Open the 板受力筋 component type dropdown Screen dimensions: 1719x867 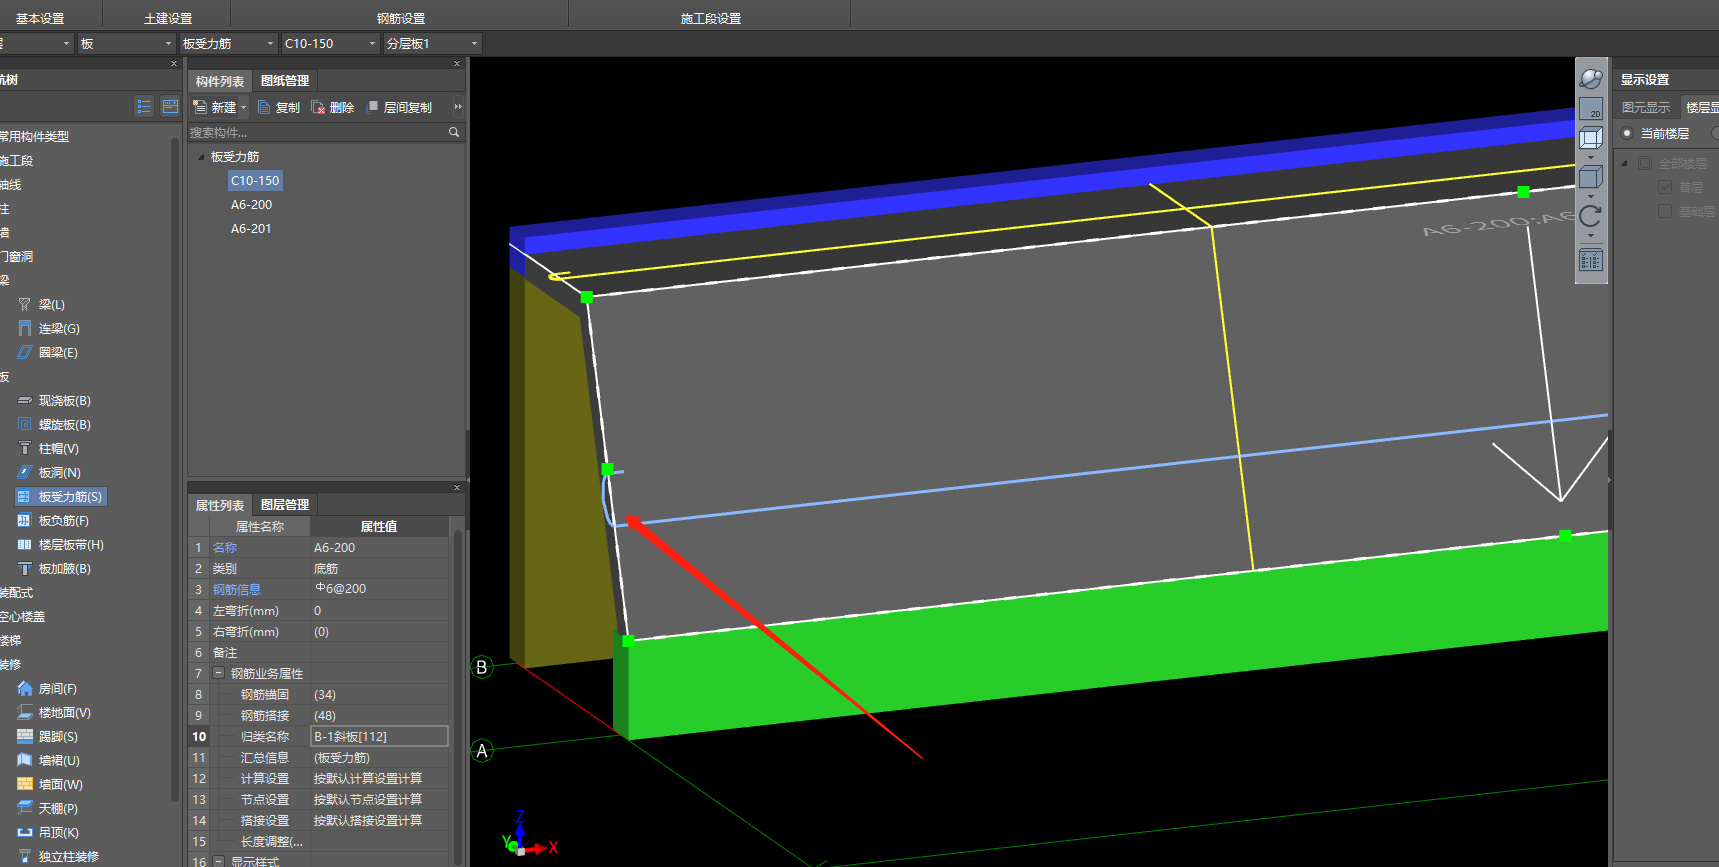[229, 43]
